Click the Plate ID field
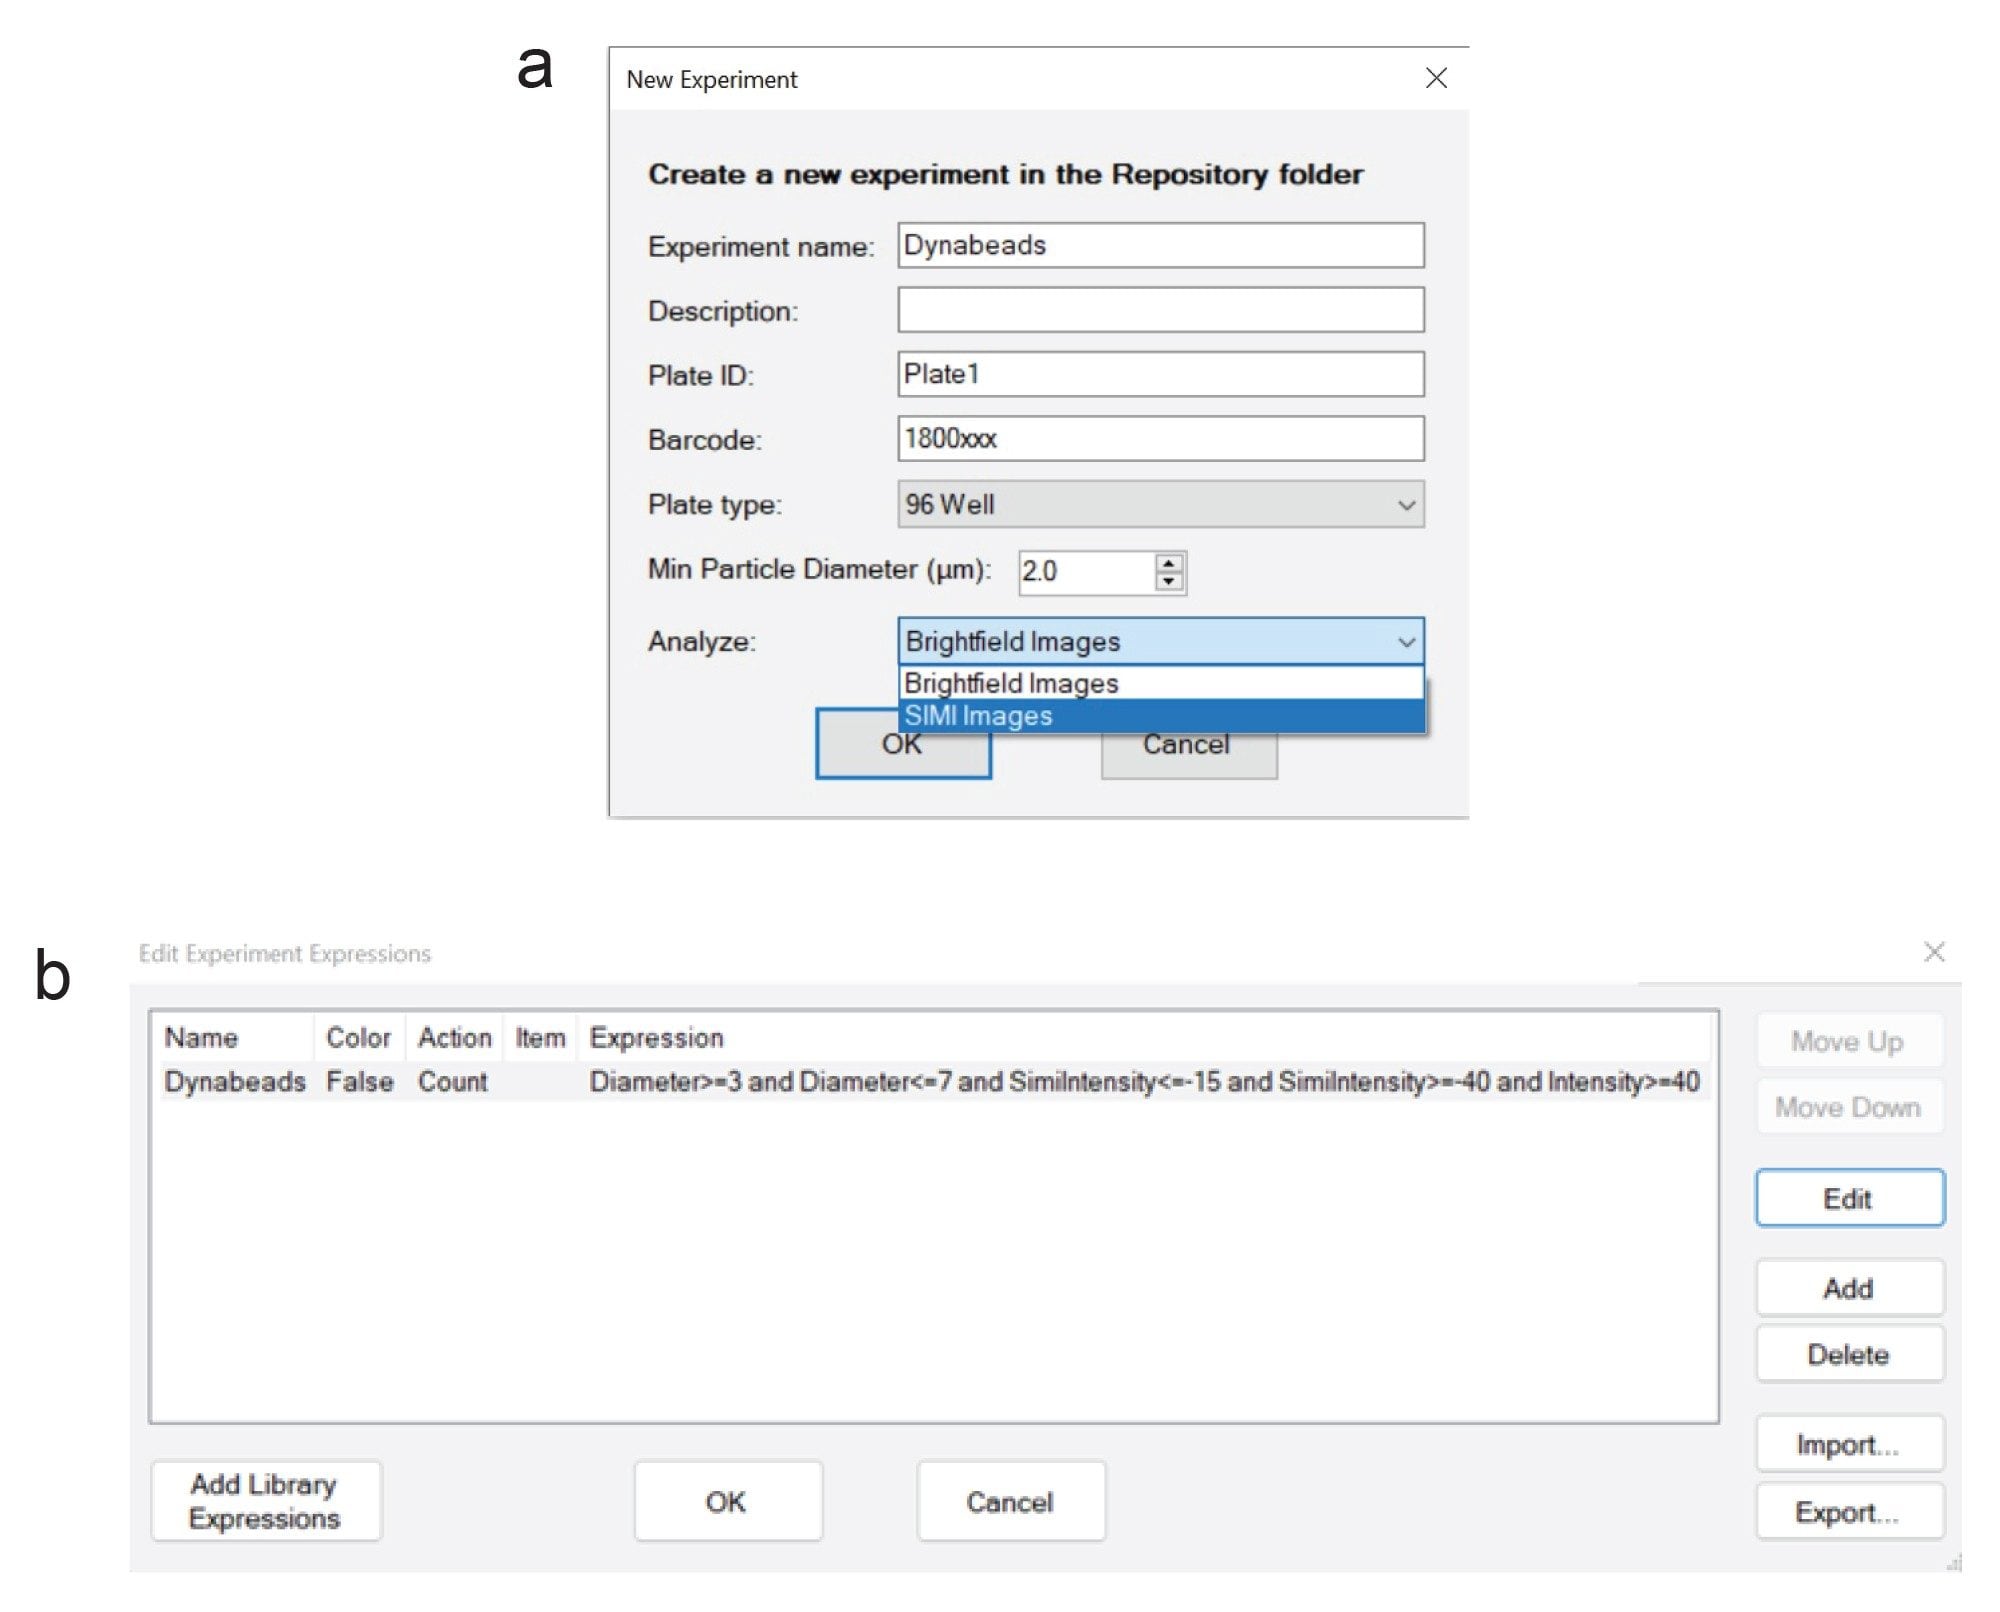Image resolution: width=2000 pixels, height=1612 pixels. coord(1161,375)
